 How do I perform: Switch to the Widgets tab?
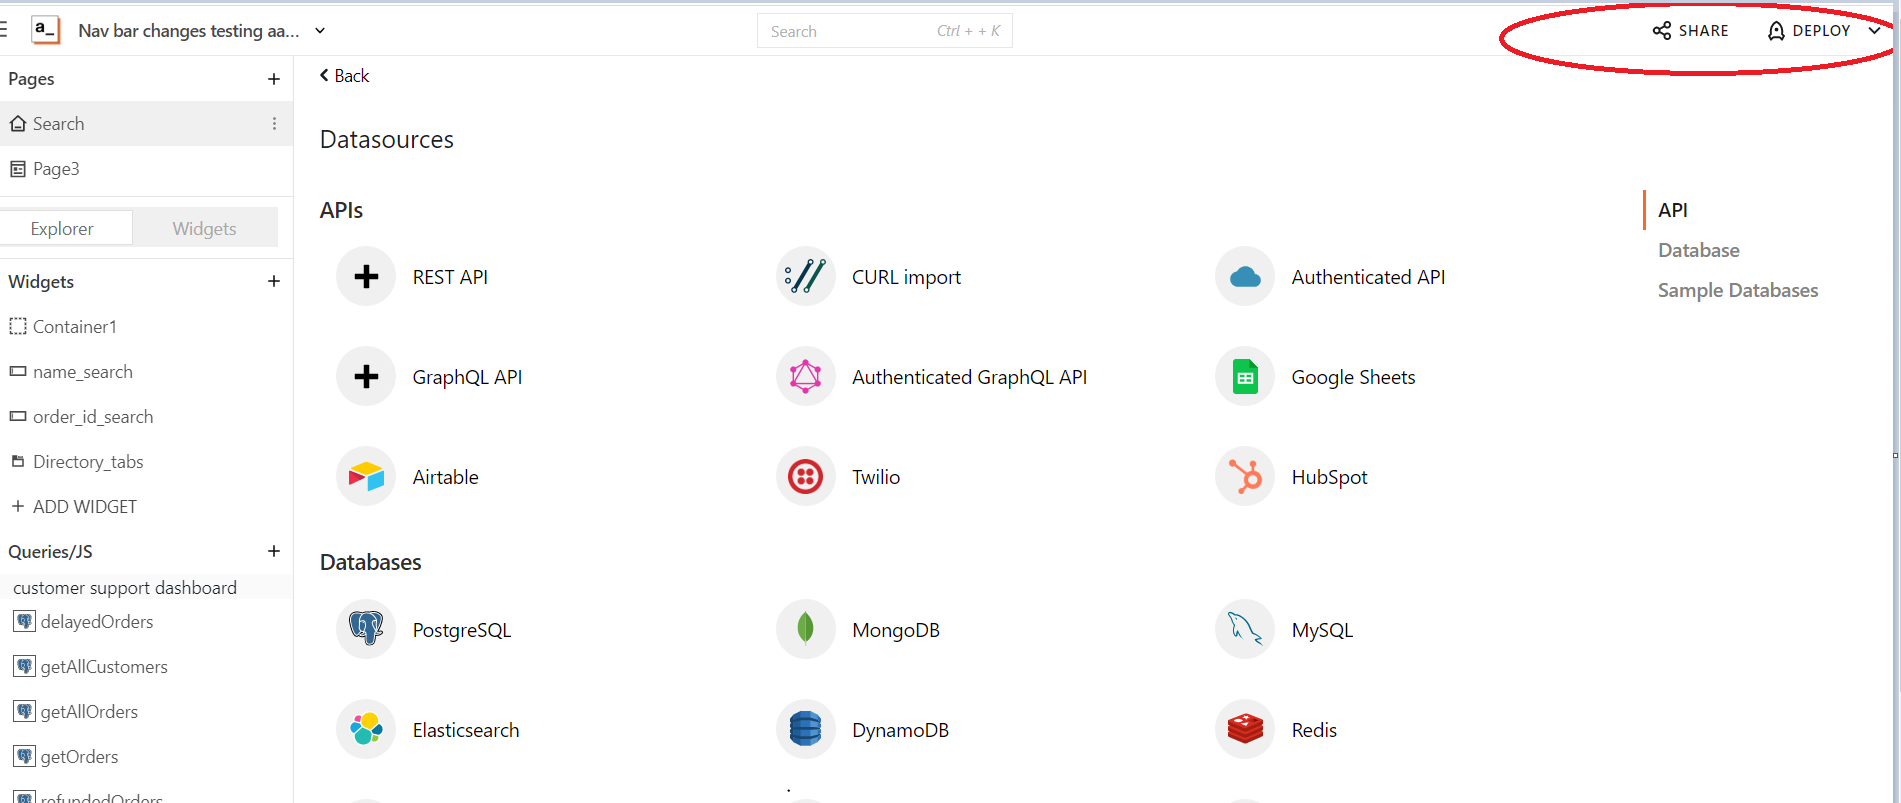coord(205,228)
